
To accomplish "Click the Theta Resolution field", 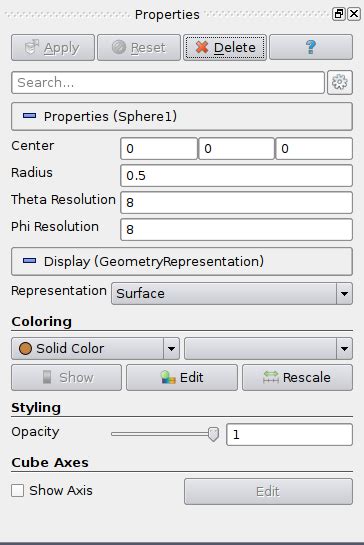I will pos(236,203).
